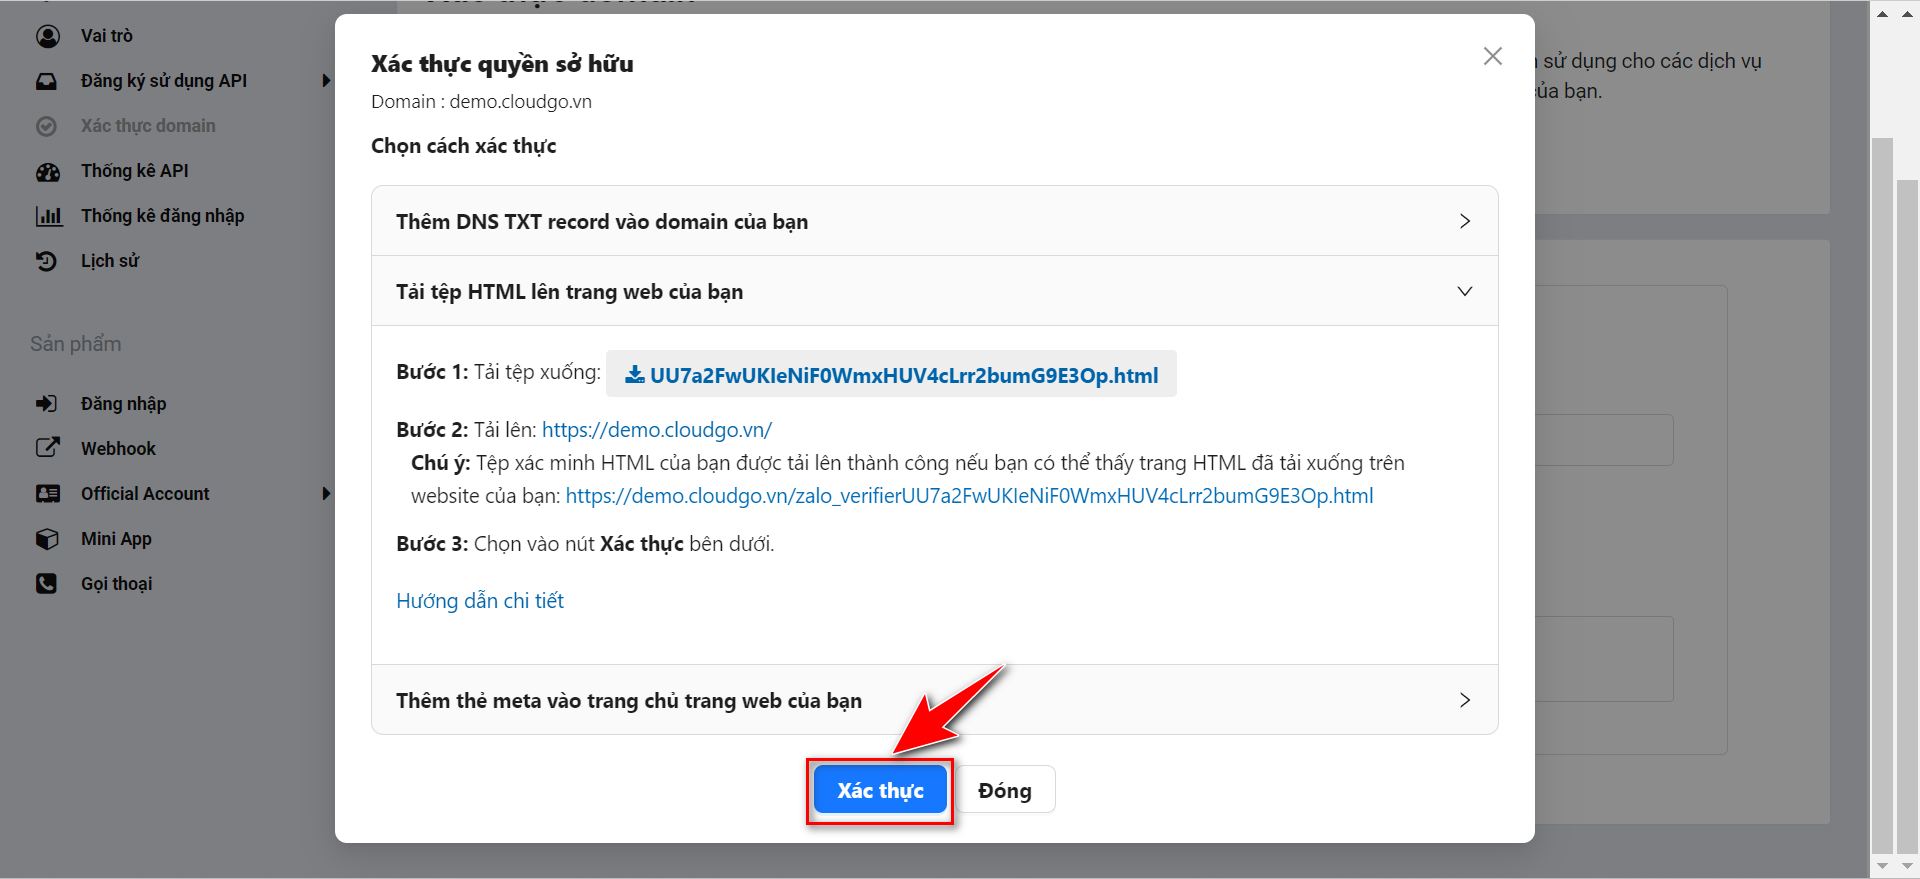Expand the Đăng ký sử dụng API submenu
The image size is (1920, 879).
pos(326,81)
